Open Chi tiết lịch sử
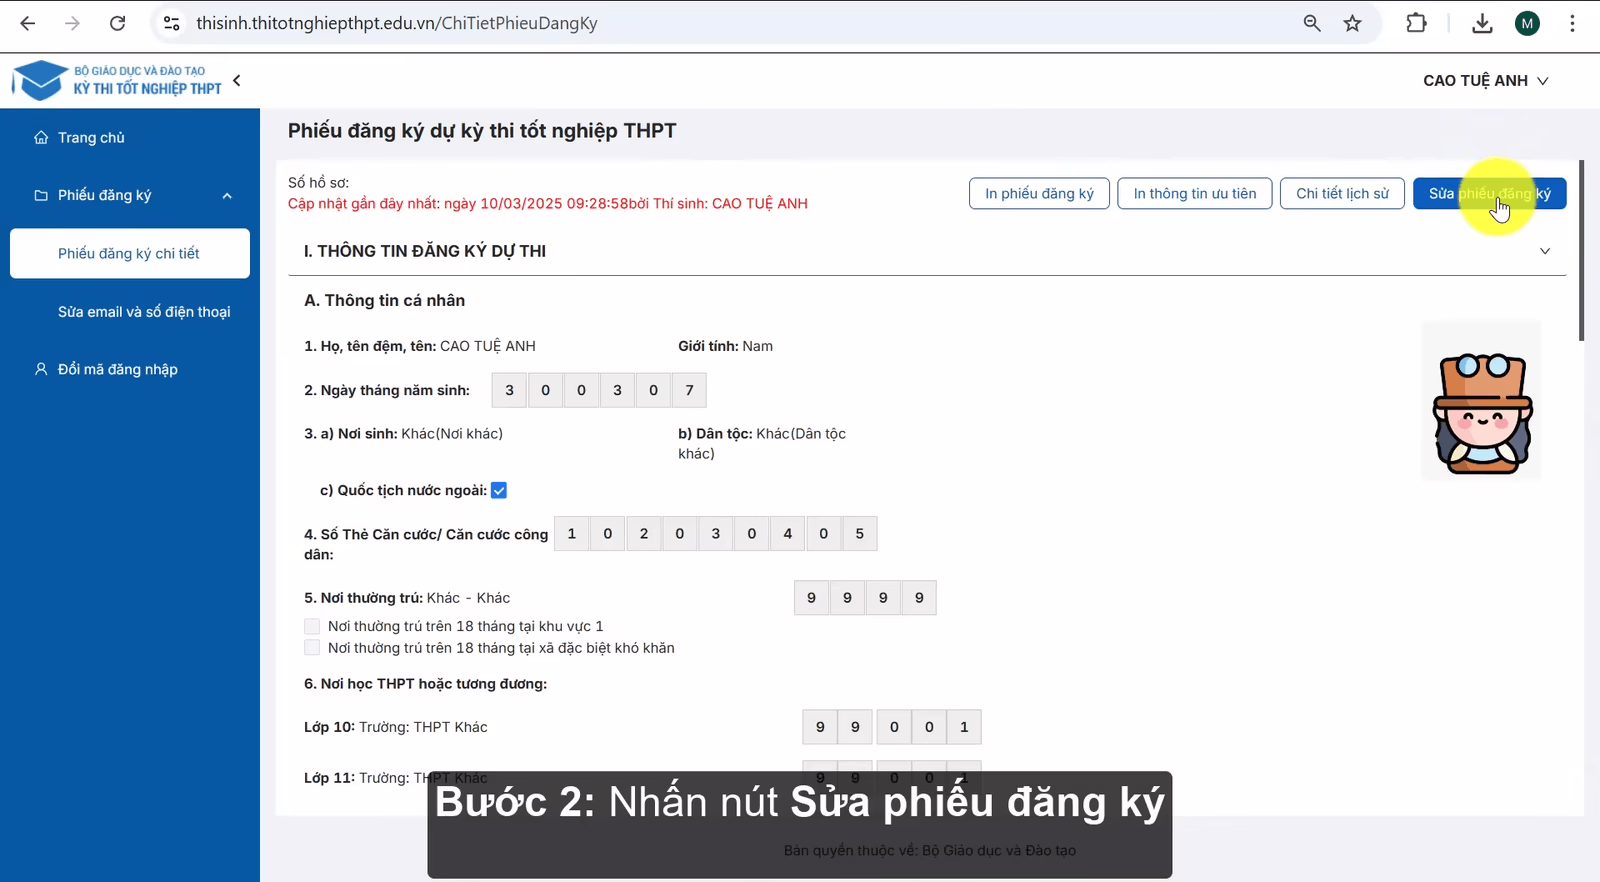Viewport: 1600px width, 882px height. [1342, 193]
